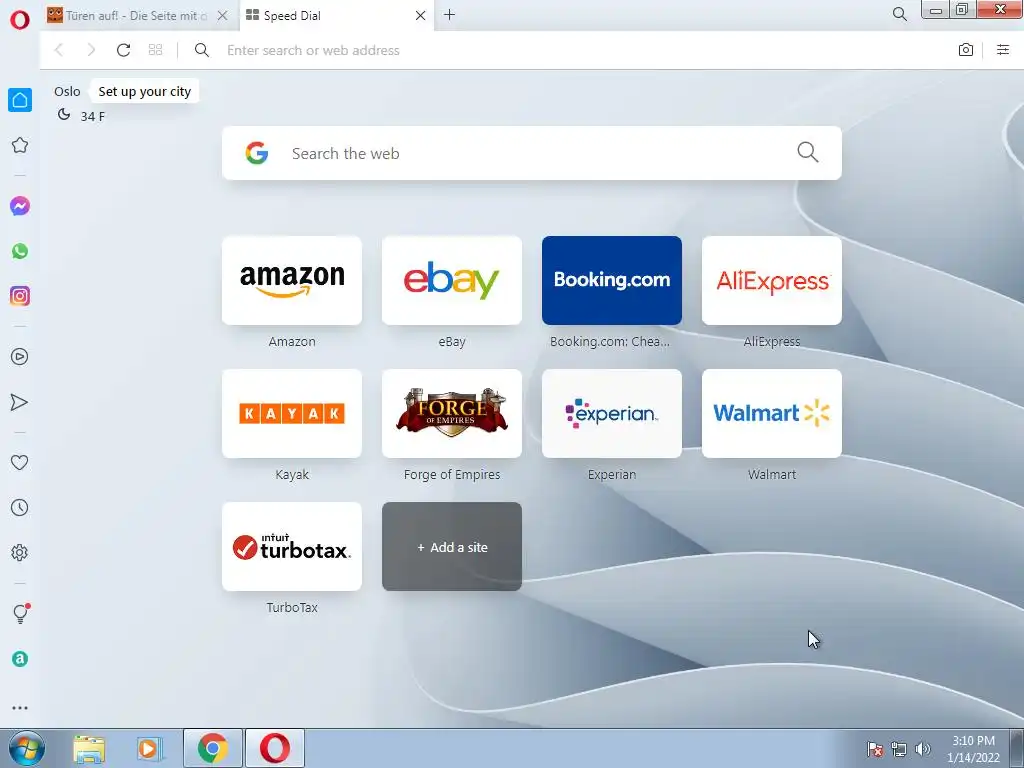Open the lightbulb tips icon in sidebar
The height and width of the screenshot is (768, 1024).
pyautogui.click(x=20, y=613)
